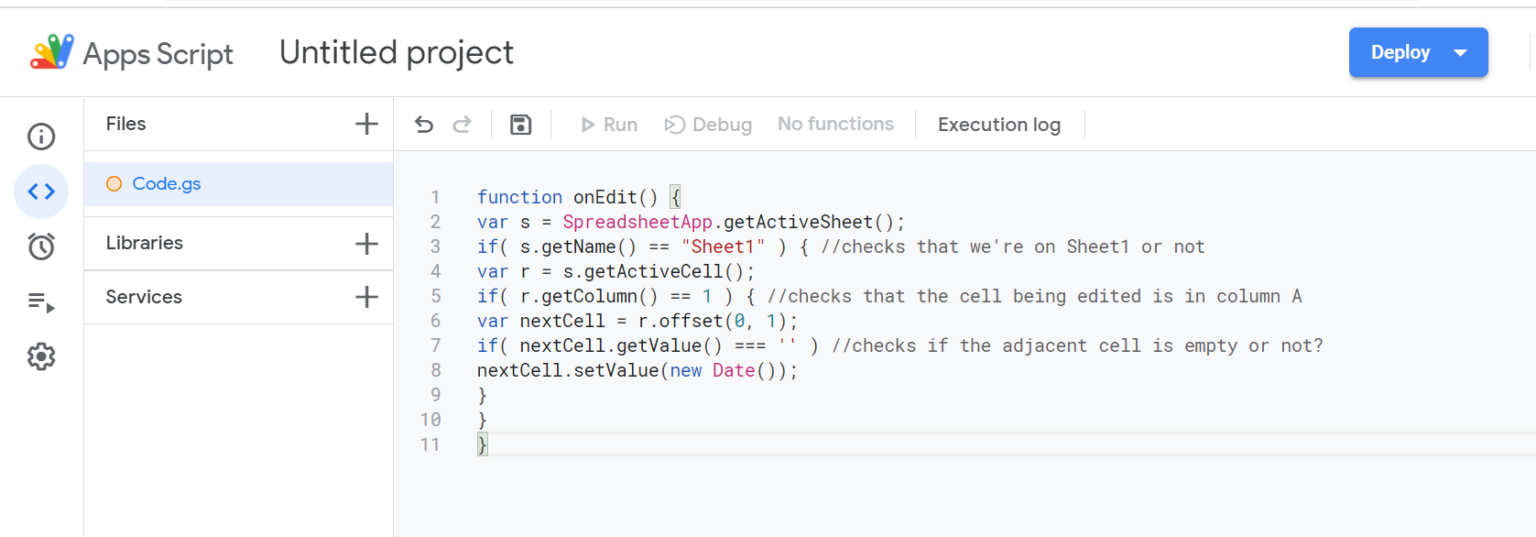Image resolution: width=1536 pixels, height=537 pixels.
Task: Open the Triggers alarm clock icon
Action: tap(41, 246)
